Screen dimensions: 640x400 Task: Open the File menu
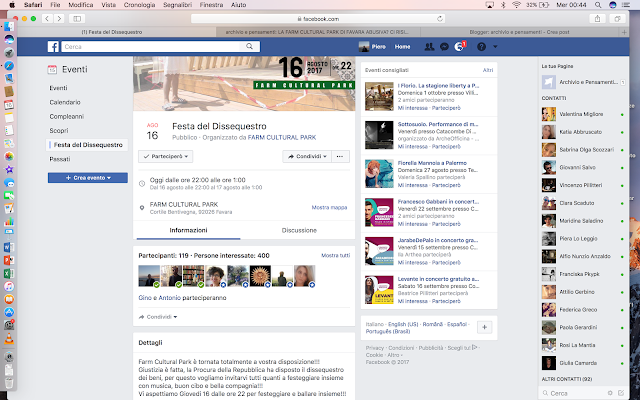55,5
